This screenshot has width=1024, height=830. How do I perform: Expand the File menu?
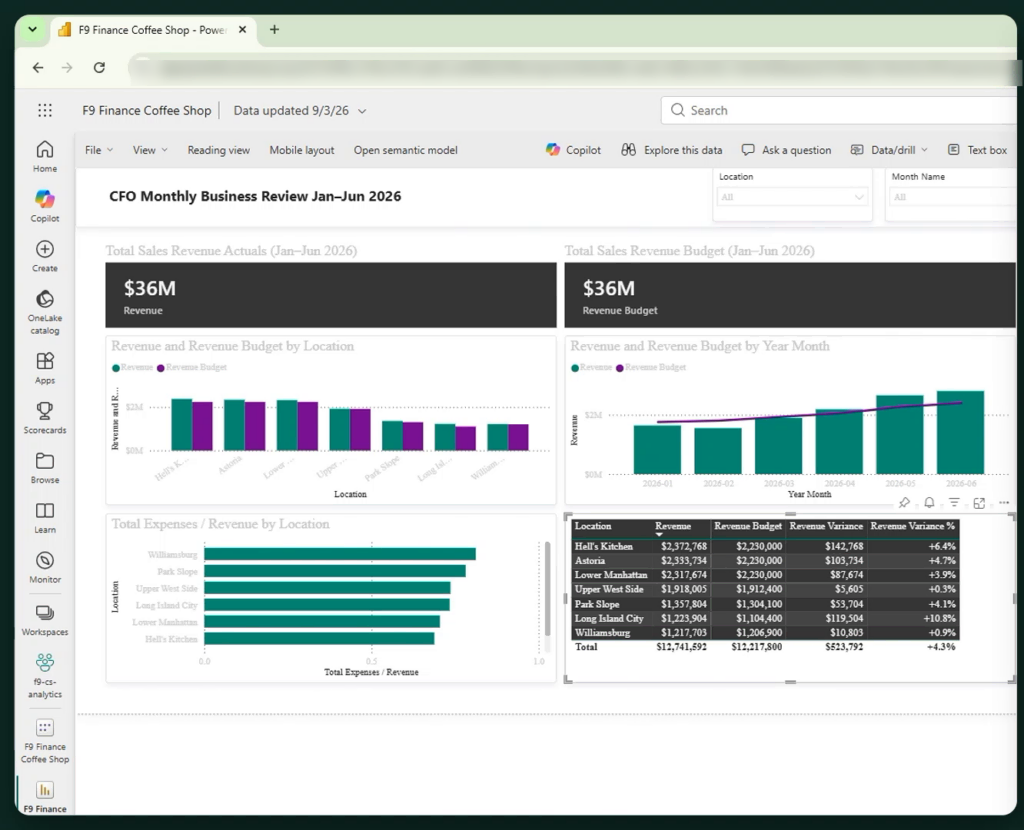[x=99, y=150]
